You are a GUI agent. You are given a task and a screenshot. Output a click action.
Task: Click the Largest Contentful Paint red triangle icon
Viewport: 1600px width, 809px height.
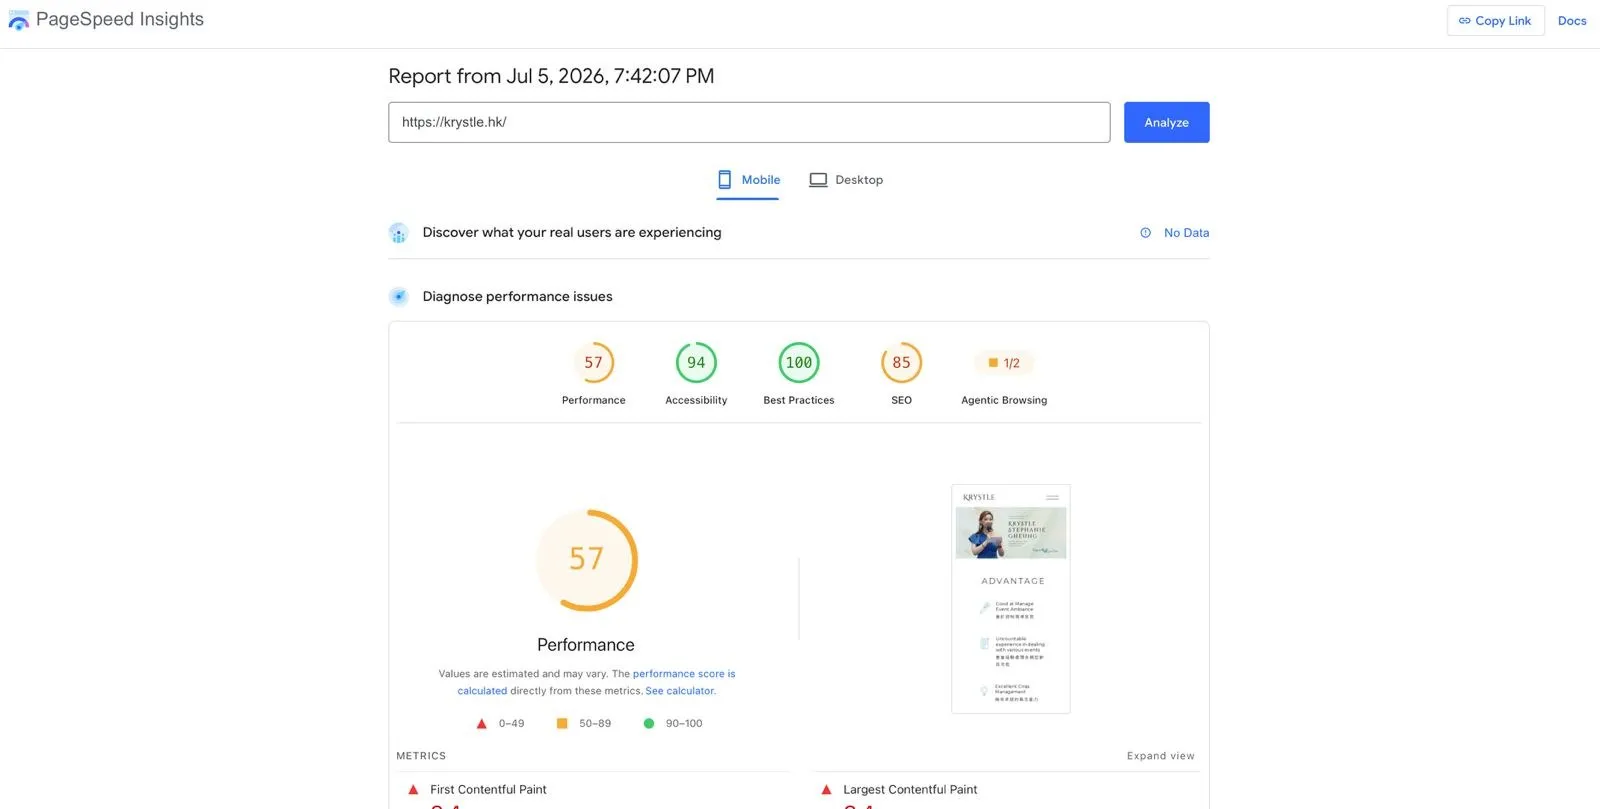826,790
